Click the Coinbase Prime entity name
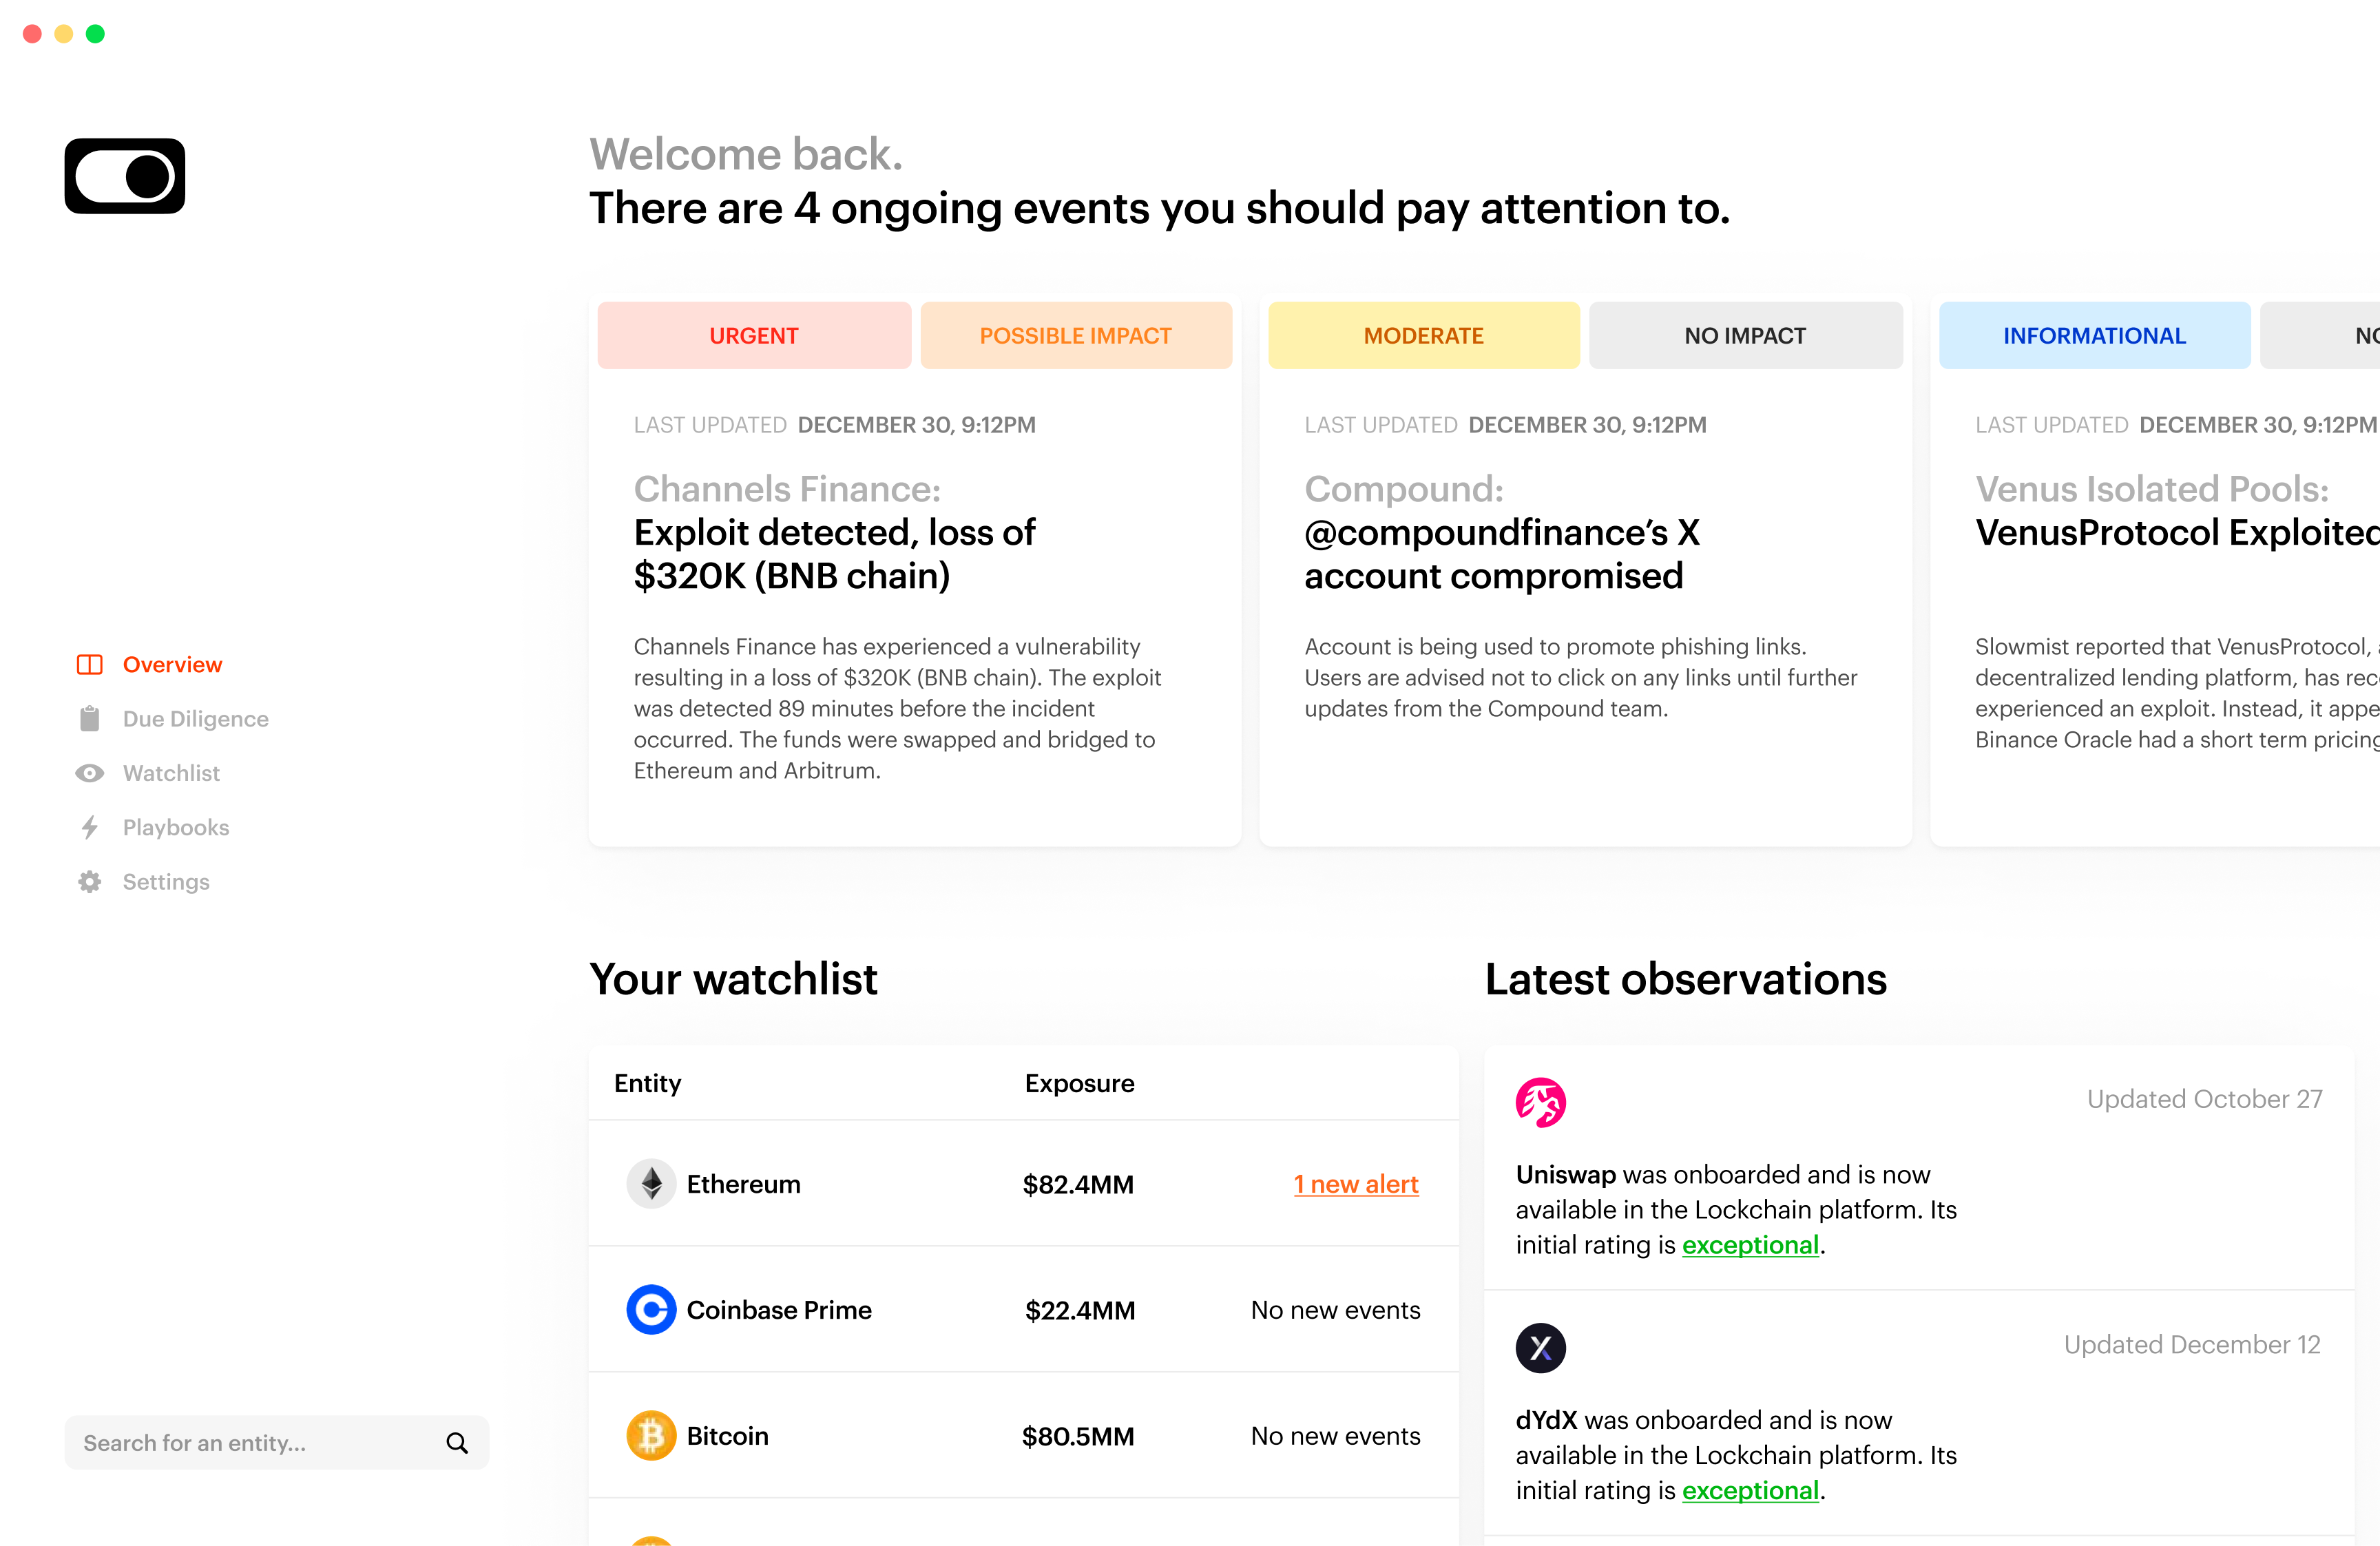The height and width of the screenshot is (1546, 2380). (x=779, y=1310)
